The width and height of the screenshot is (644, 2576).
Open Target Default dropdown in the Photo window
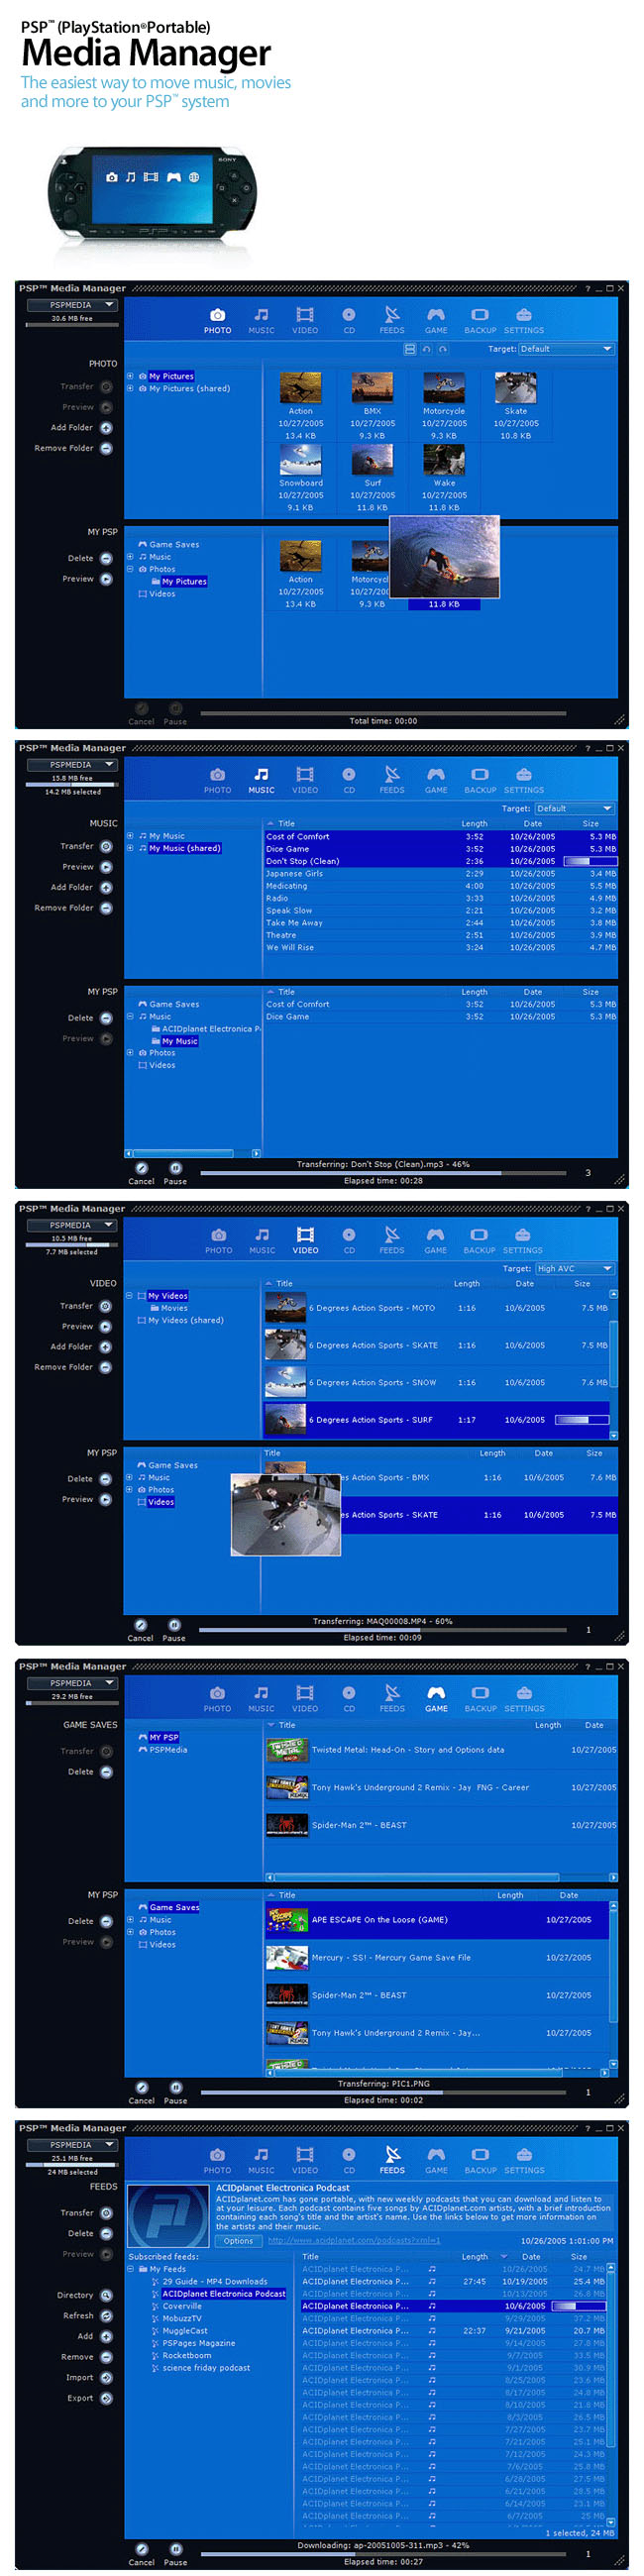pos(566,349)
